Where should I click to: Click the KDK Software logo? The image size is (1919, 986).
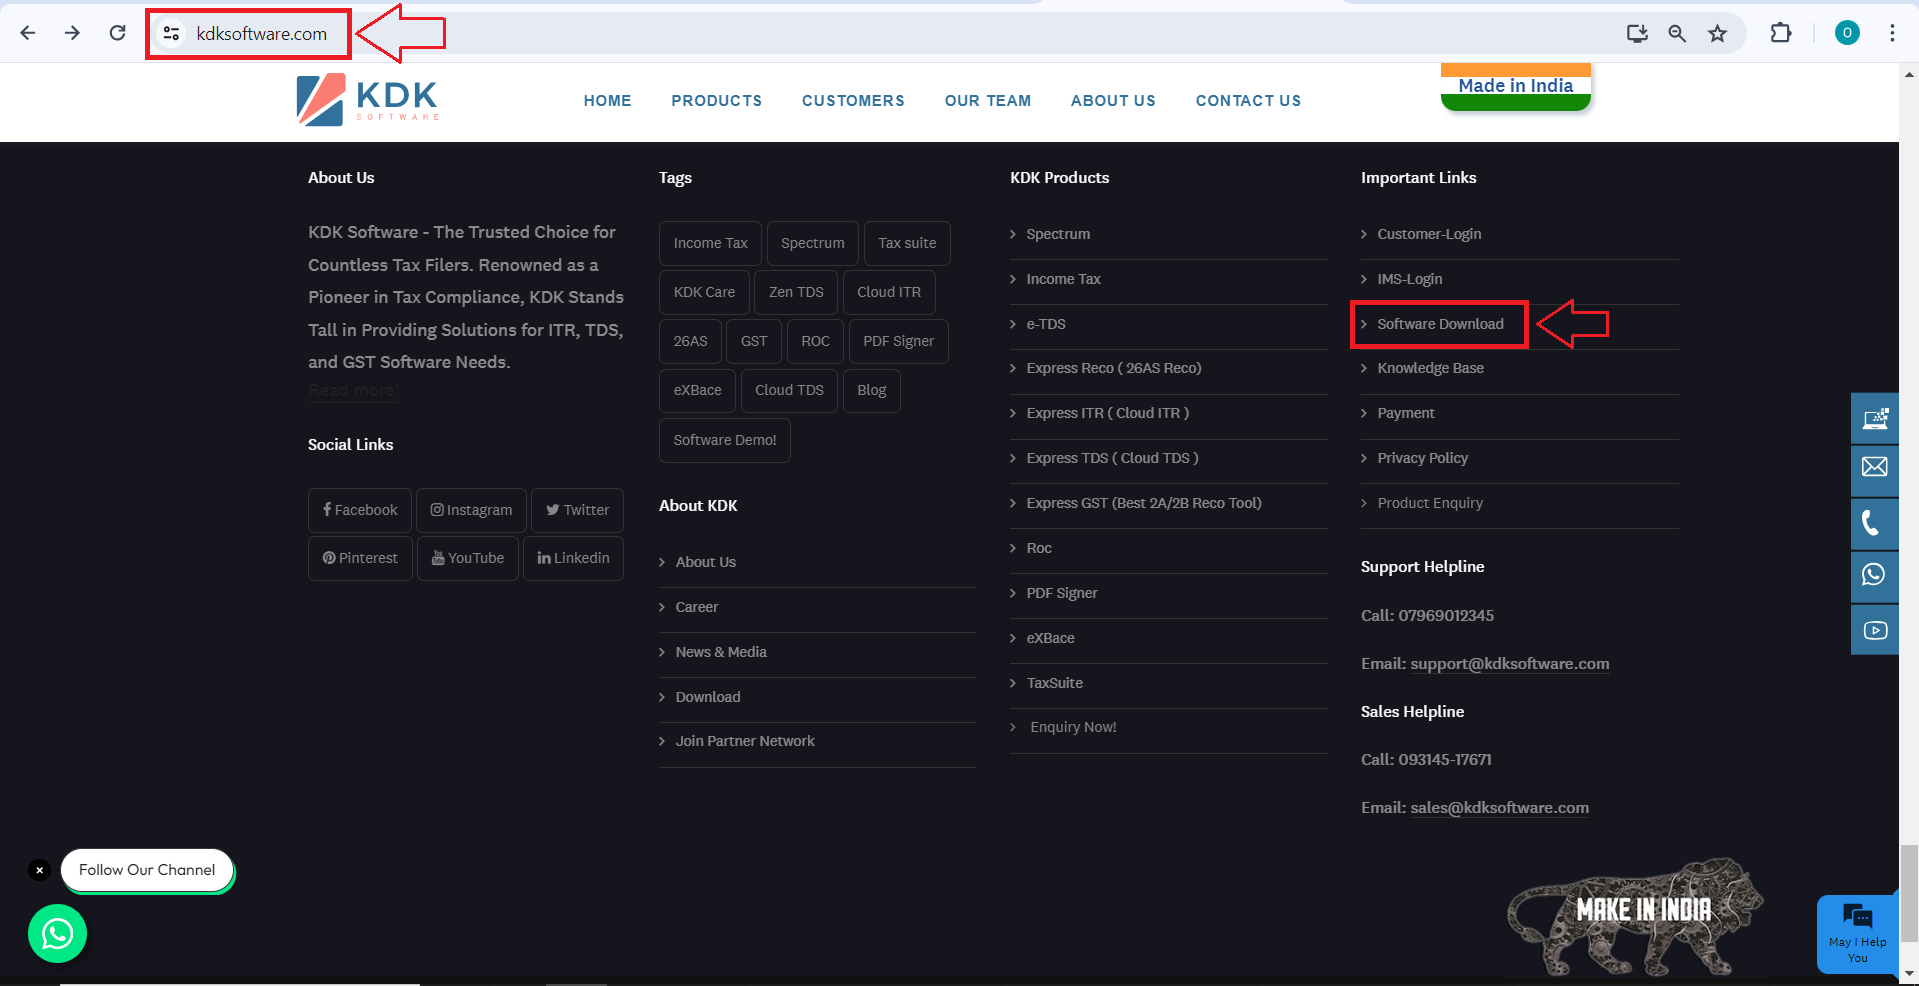pyautogui.click(x=367, y=100)
